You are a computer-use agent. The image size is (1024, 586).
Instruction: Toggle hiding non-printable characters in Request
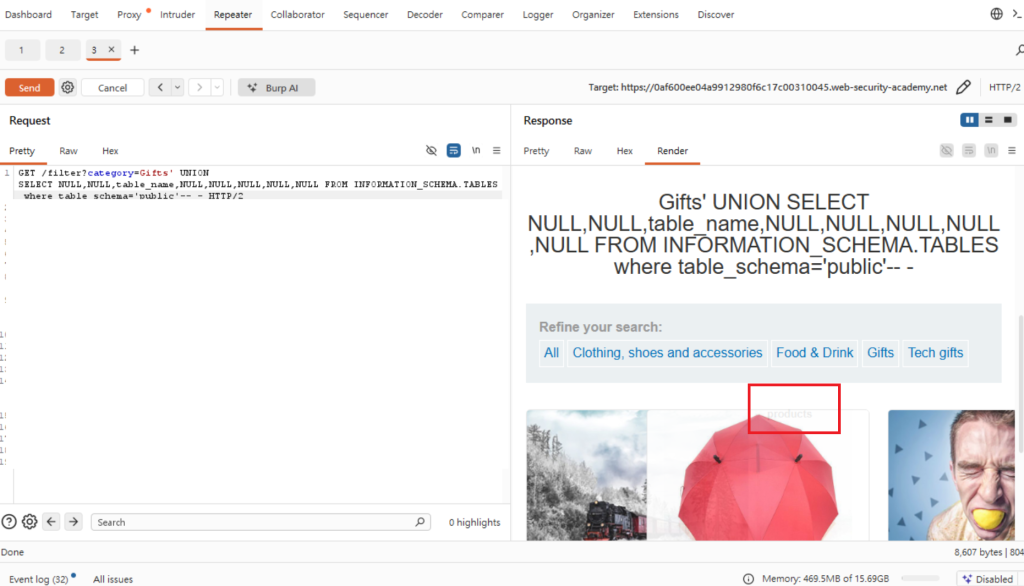[x=431, y=150]
